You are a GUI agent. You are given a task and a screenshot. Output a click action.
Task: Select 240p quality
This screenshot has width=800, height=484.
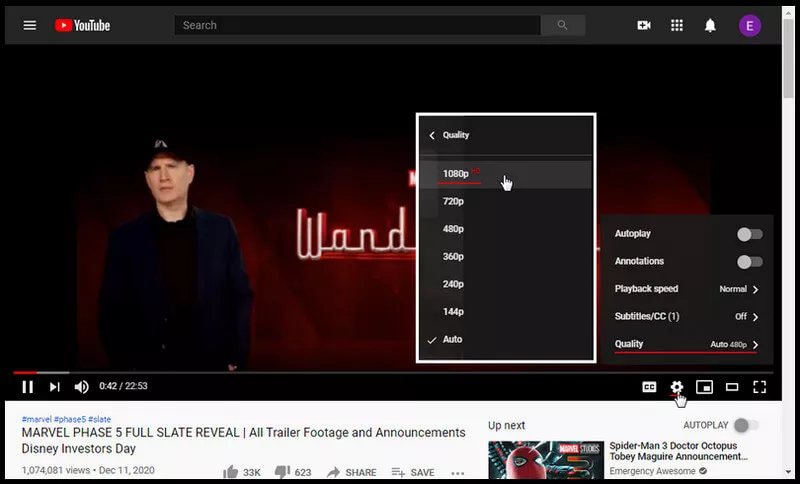click(506, 284)
